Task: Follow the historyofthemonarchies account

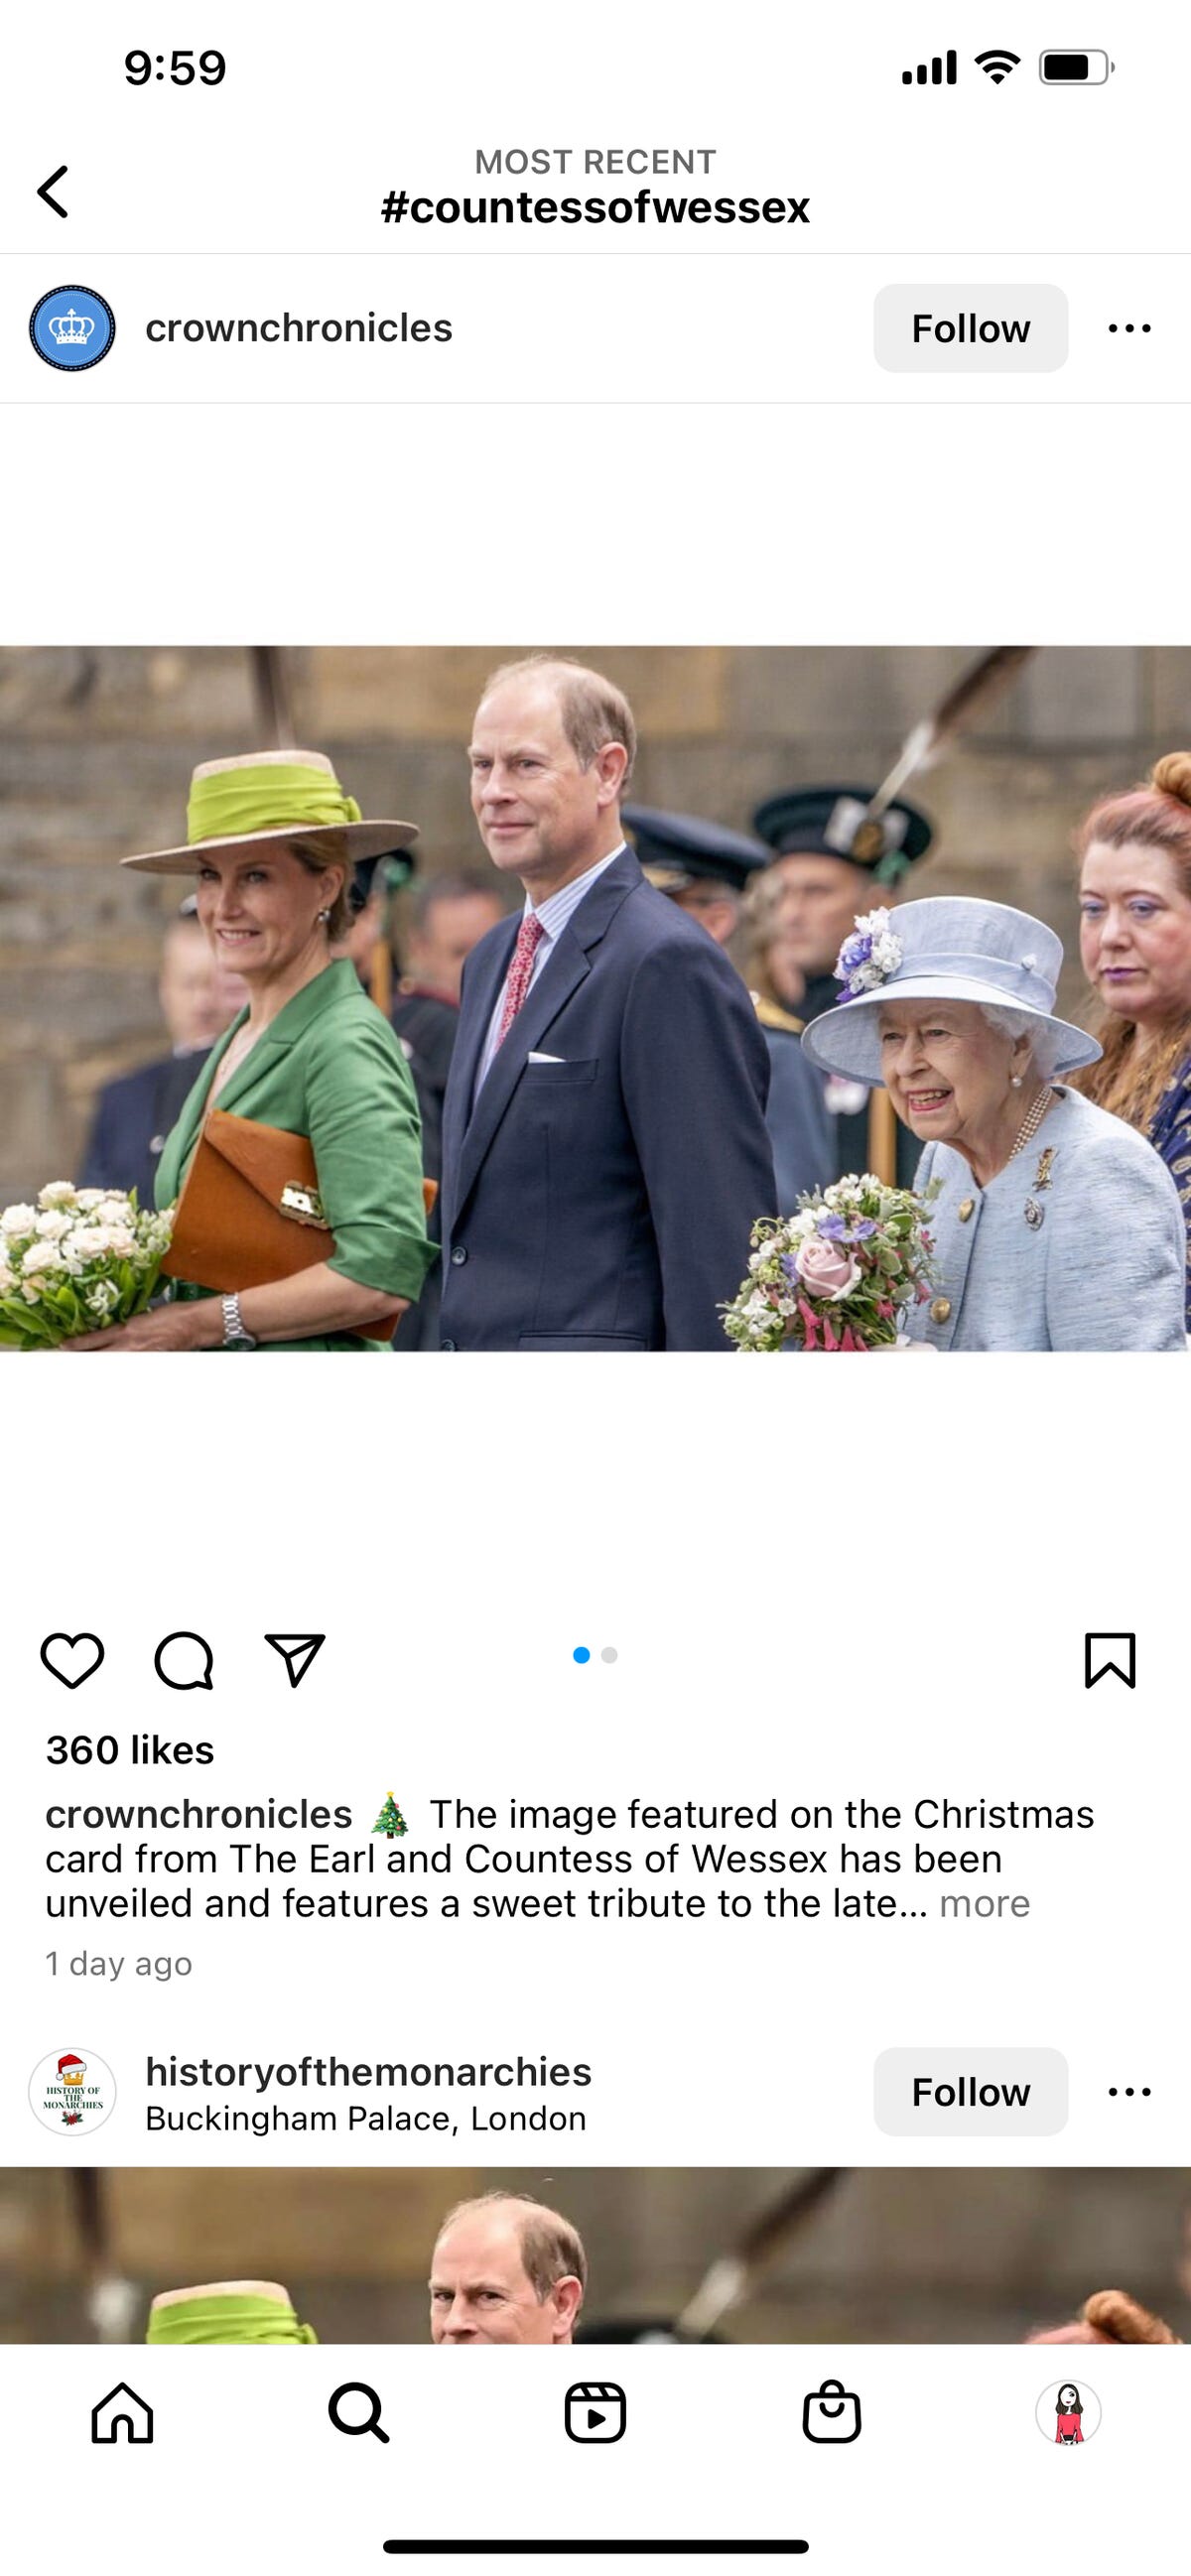Action: 971,2092
